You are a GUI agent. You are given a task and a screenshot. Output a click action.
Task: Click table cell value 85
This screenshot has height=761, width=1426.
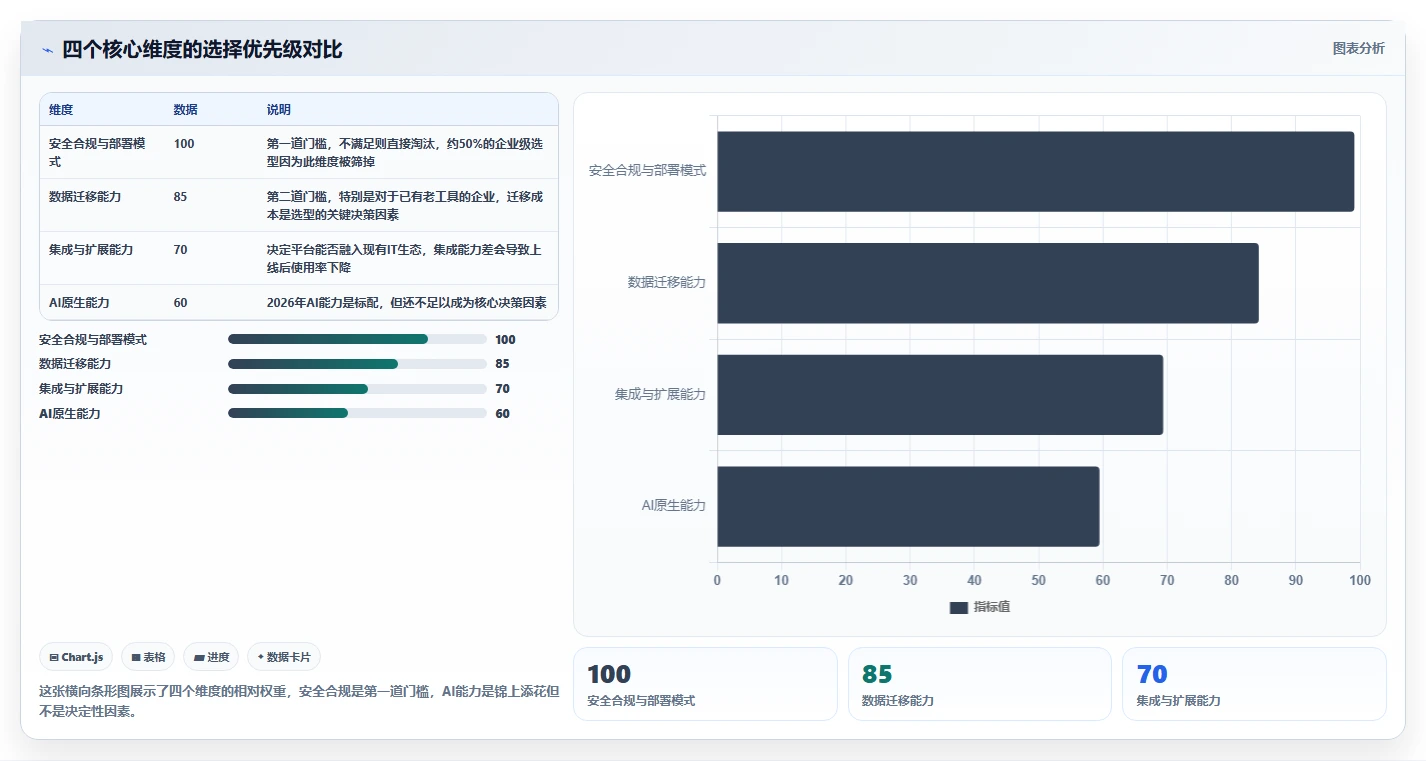click(180, 197)
